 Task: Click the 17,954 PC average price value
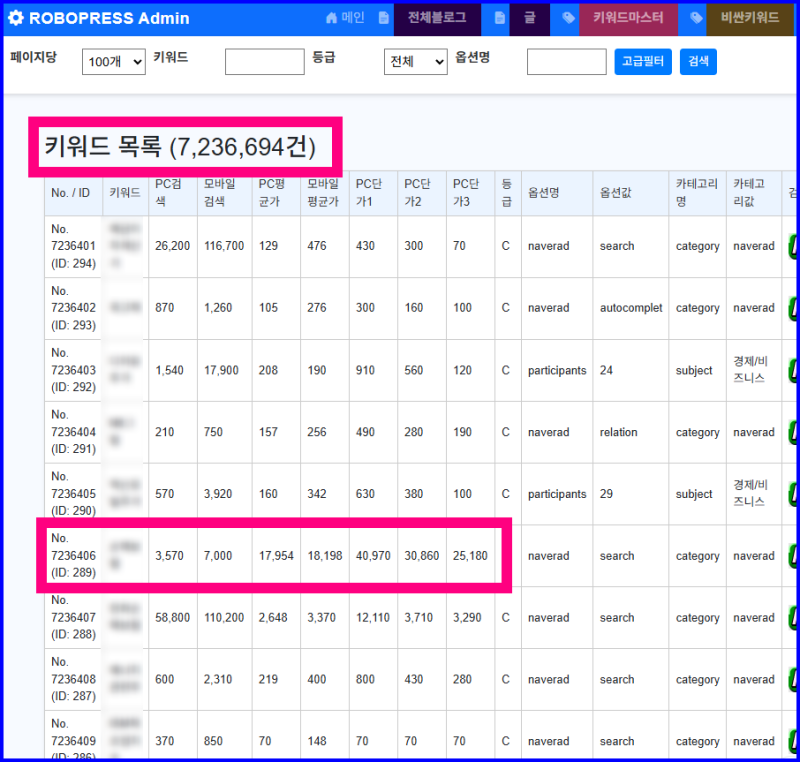[x=276, y=556]
